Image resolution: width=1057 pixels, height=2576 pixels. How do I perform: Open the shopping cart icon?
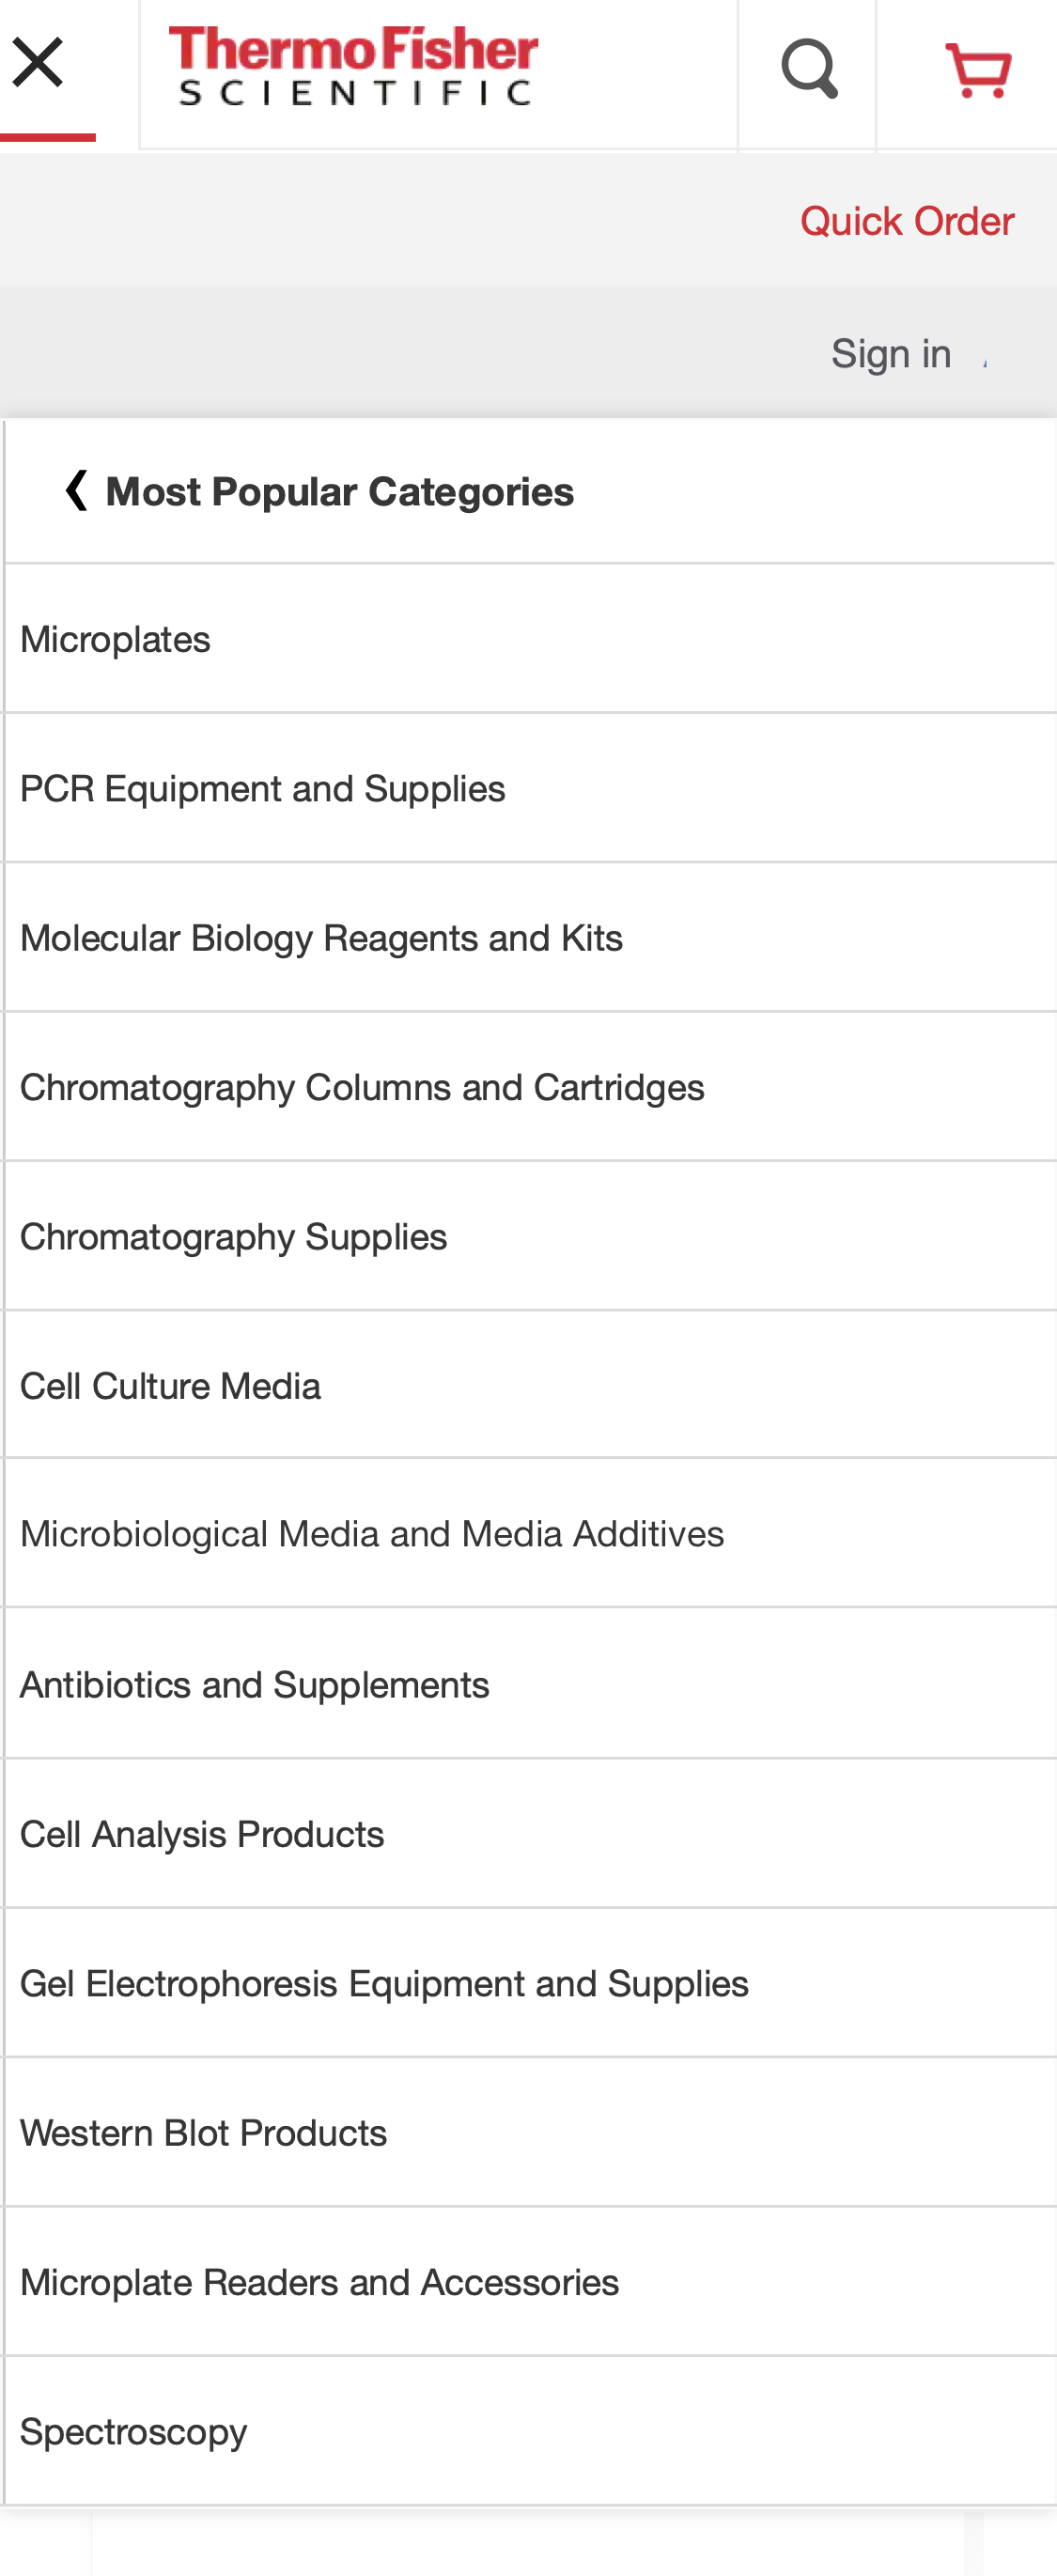pos(977,70)
